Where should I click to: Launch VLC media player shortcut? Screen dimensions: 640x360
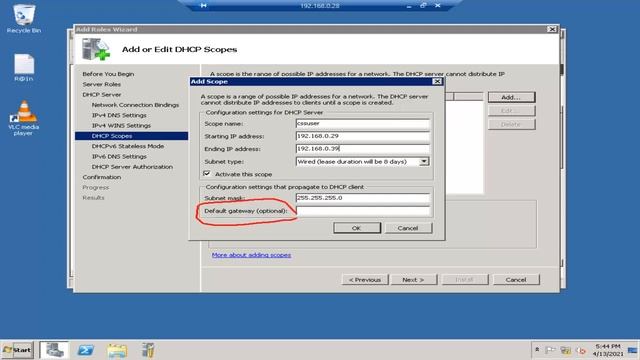[24, 118]
